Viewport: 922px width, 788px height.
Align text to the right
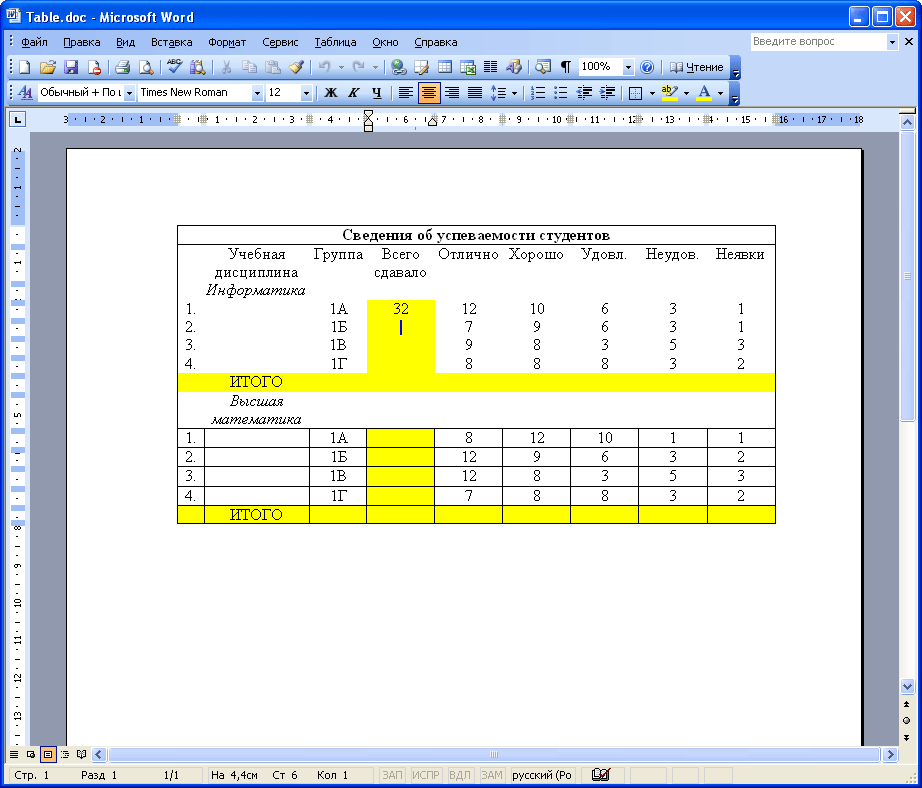pyautogui.click(x=452, y=92)
